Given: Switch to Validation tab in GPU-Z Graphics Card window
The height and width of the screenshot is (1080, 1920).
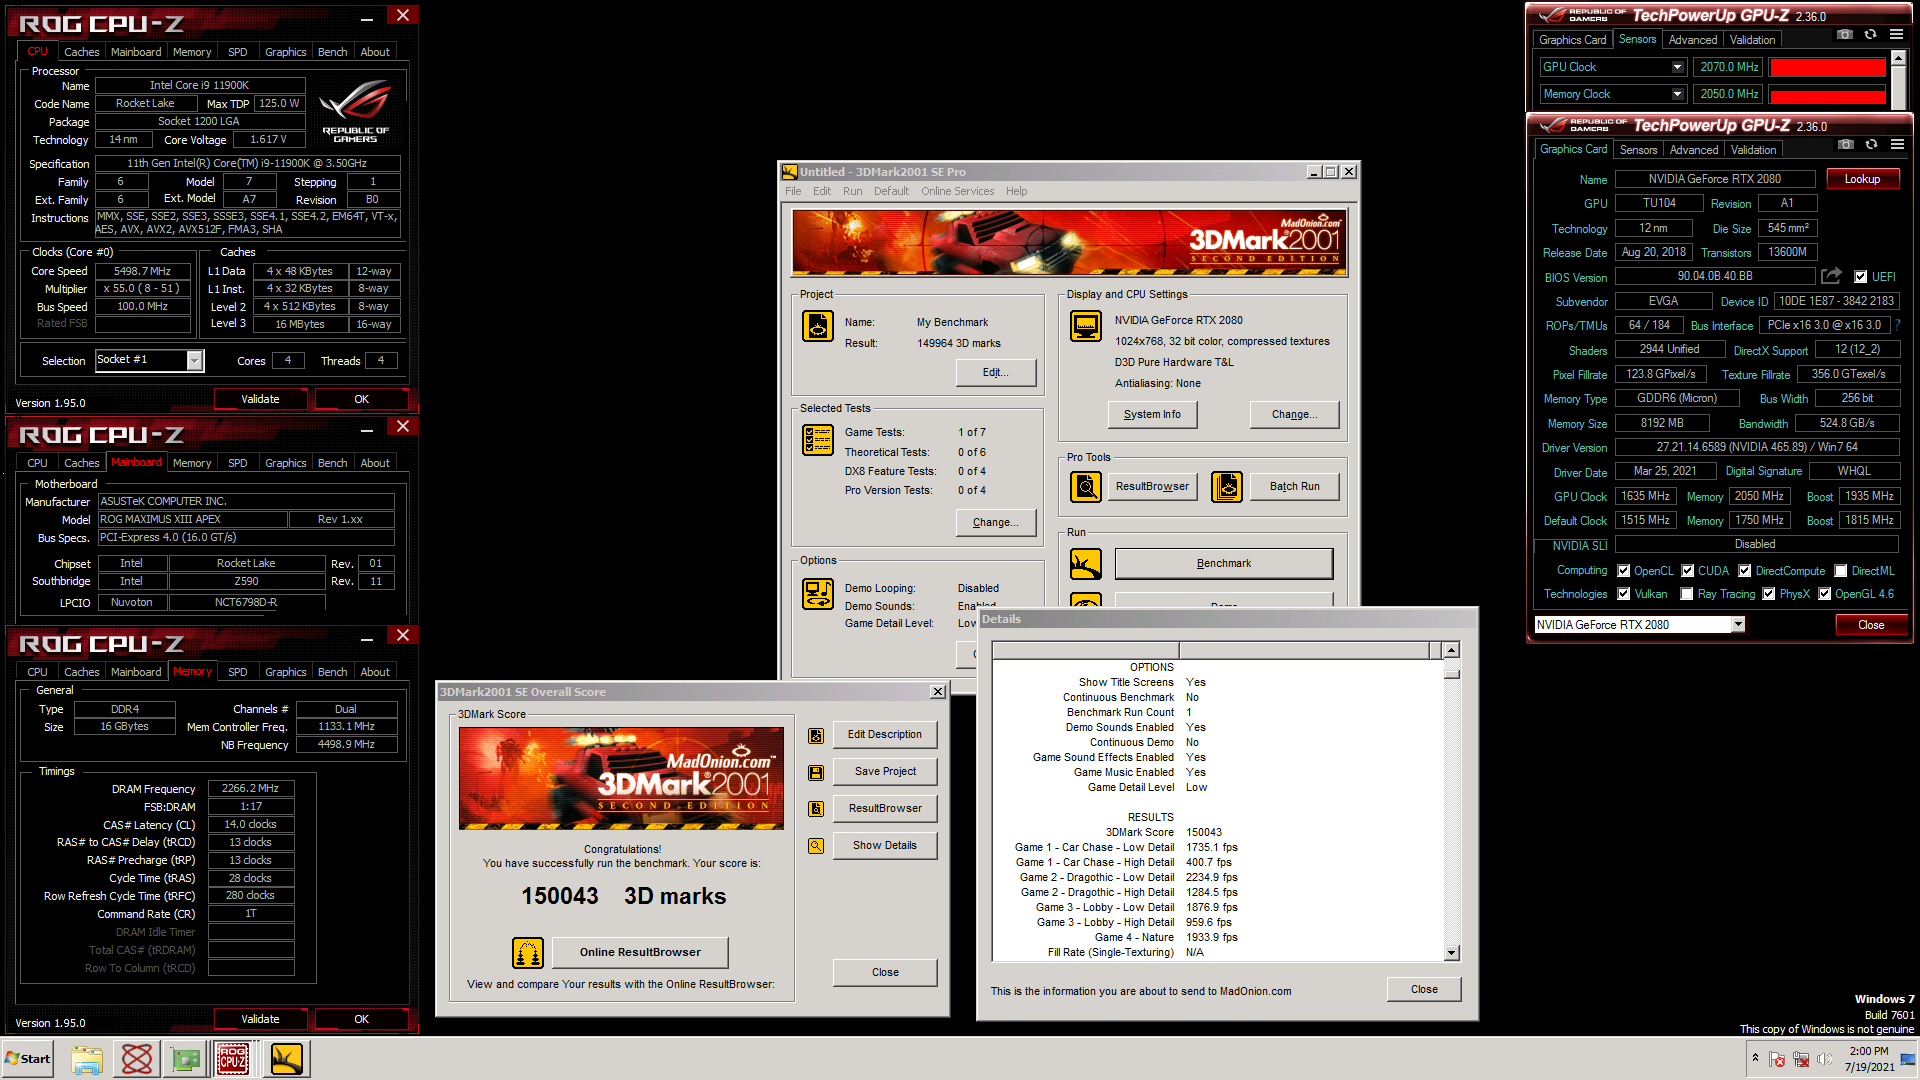Looking at the screenshot, I should coord(1753,150).
